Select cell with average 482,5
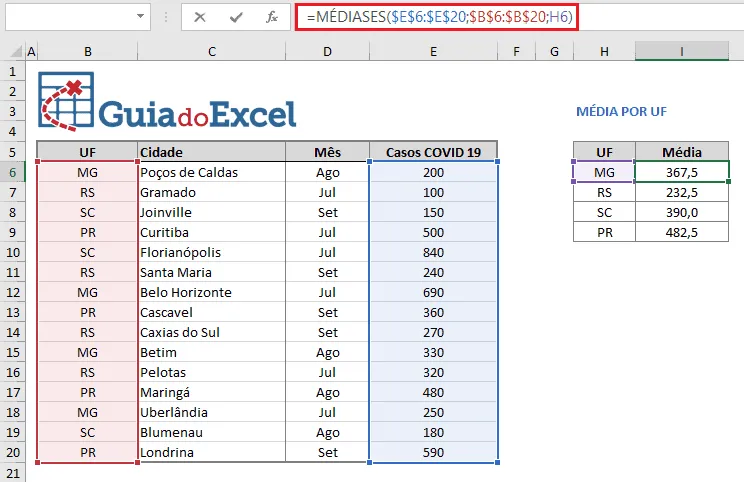744x482 pixels. pyautogui.click(x=682, y=232)
